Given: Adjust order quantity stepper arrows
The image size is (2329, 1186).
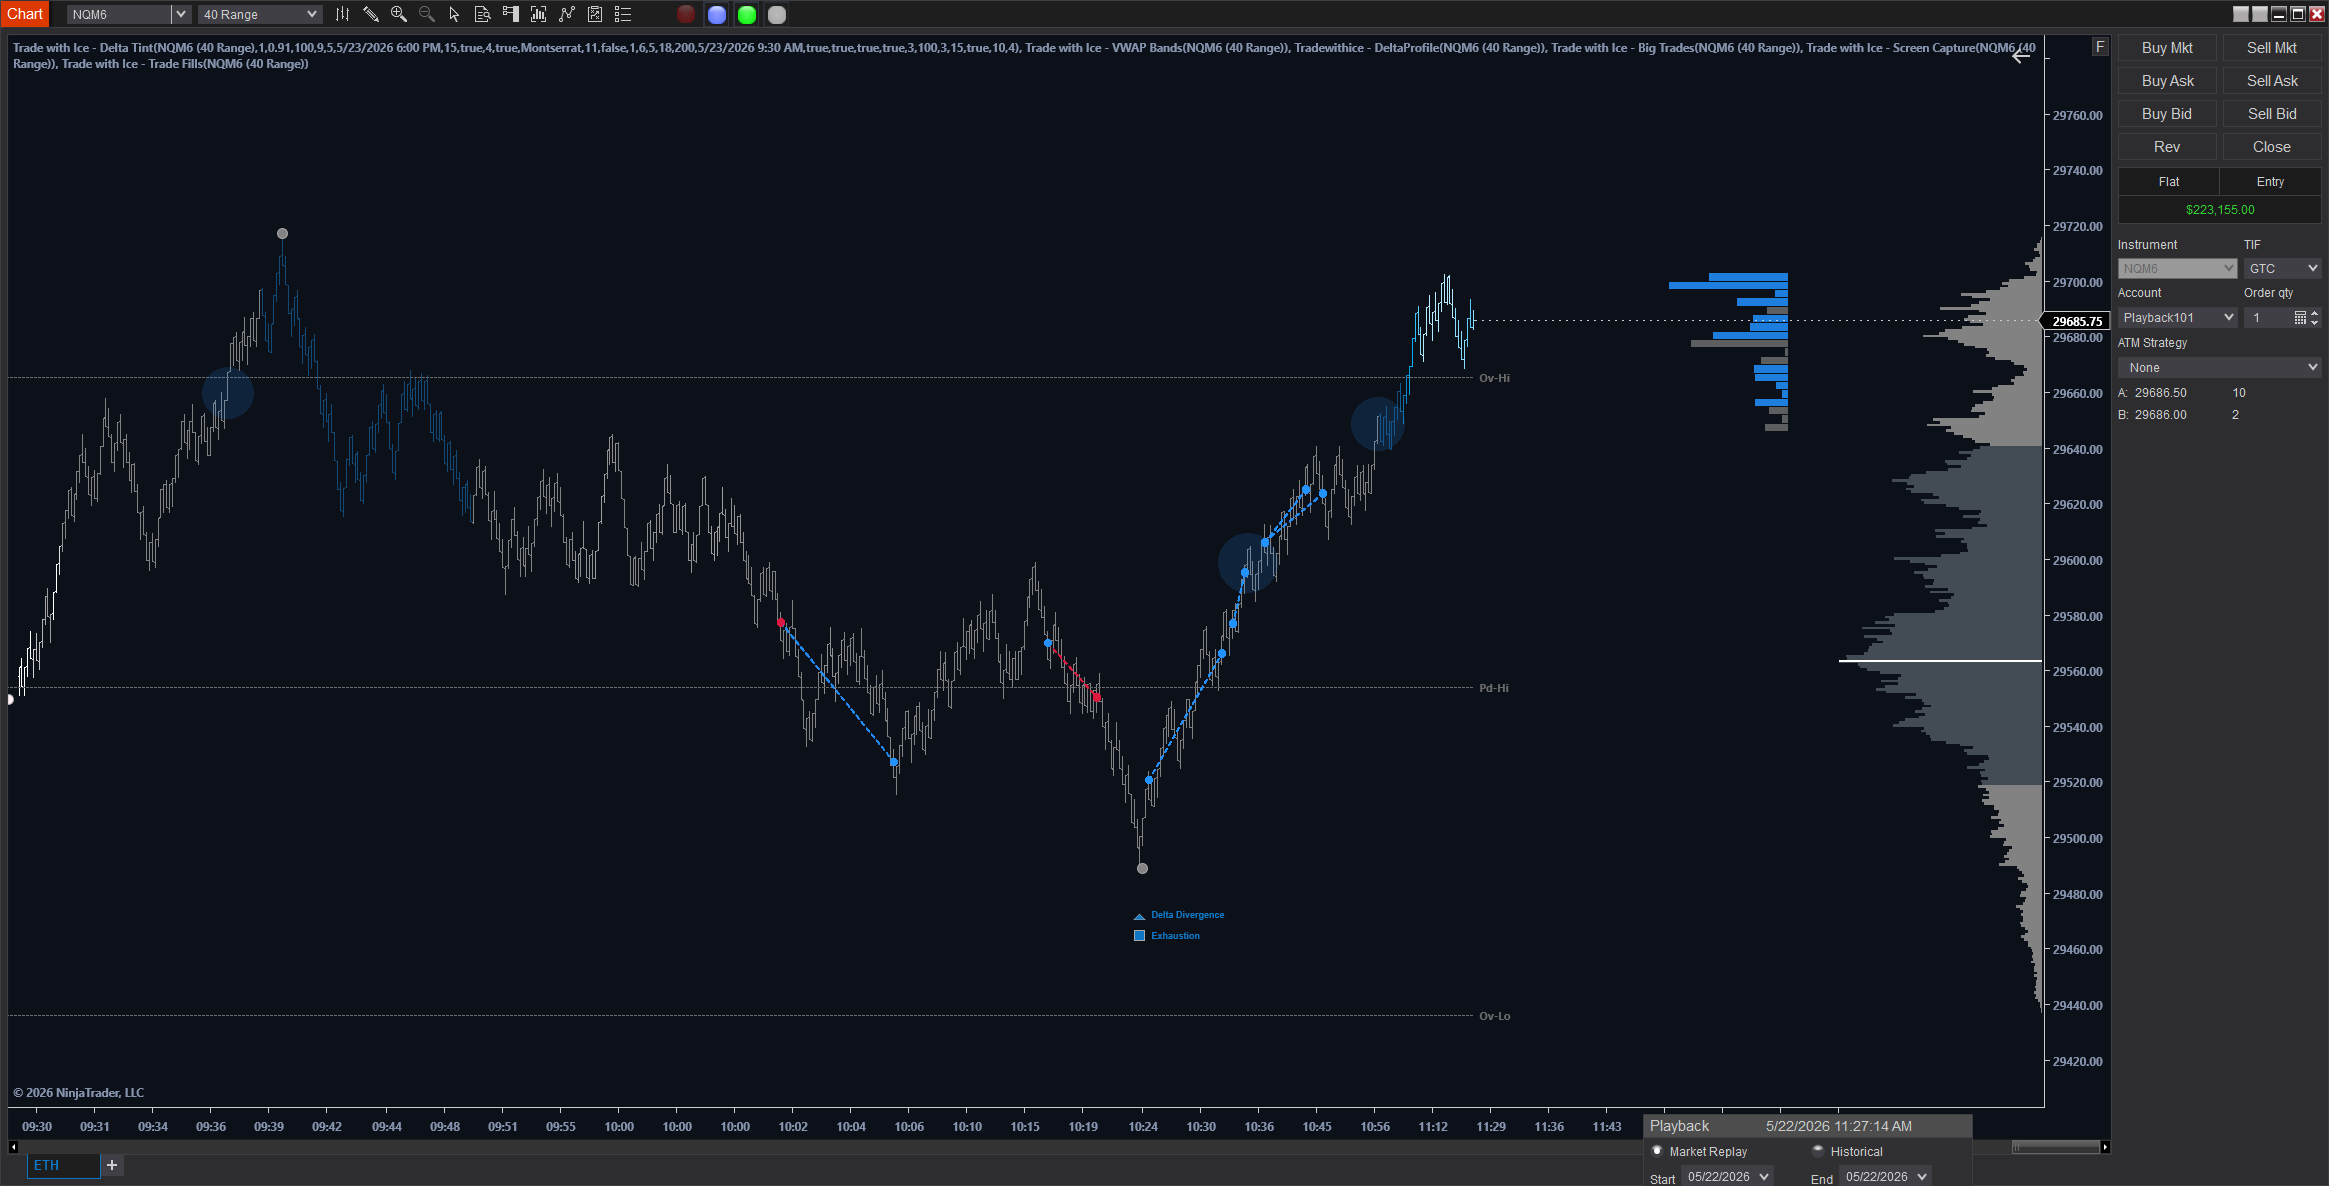Looking at the screenshot, I should 2314,318.
